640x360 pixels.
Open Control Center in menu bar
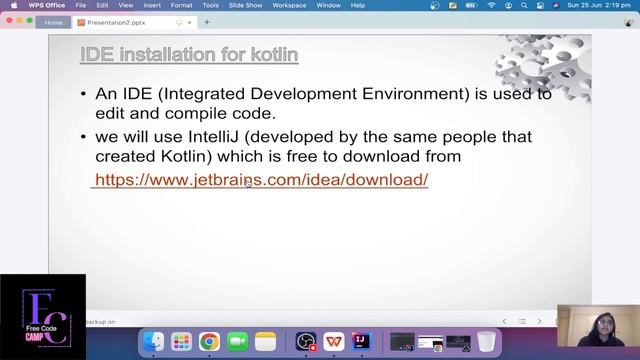[x=540, y=5]
